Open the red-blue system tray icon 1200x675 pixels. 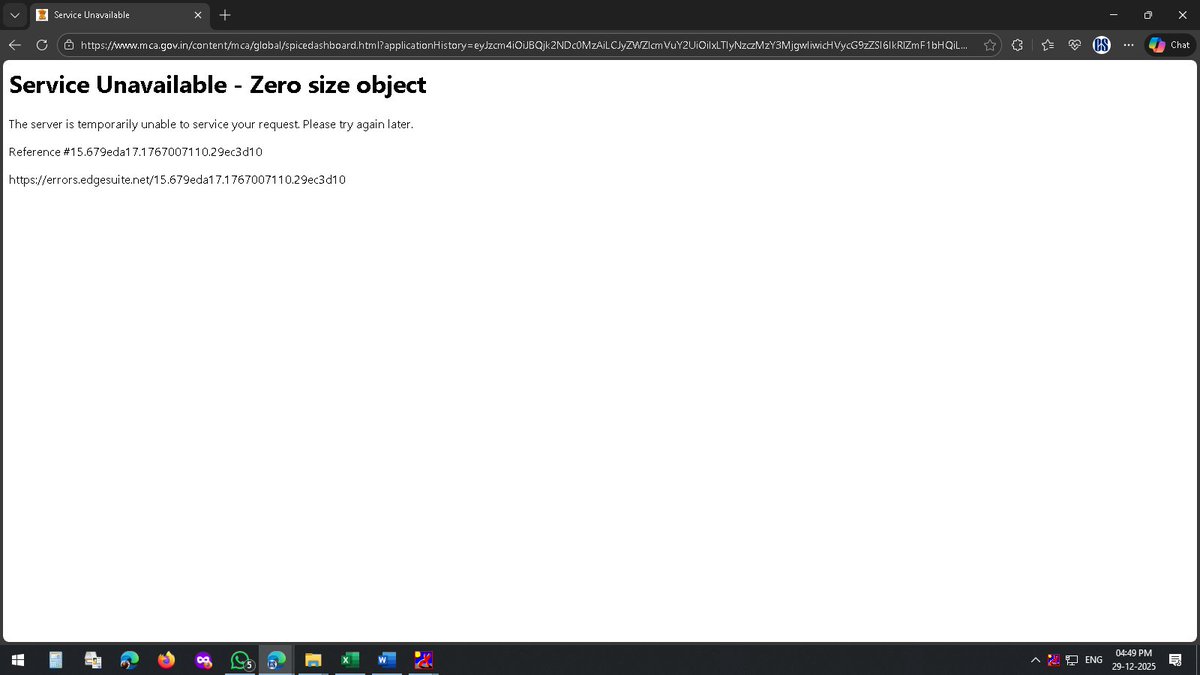point(1053,660)
